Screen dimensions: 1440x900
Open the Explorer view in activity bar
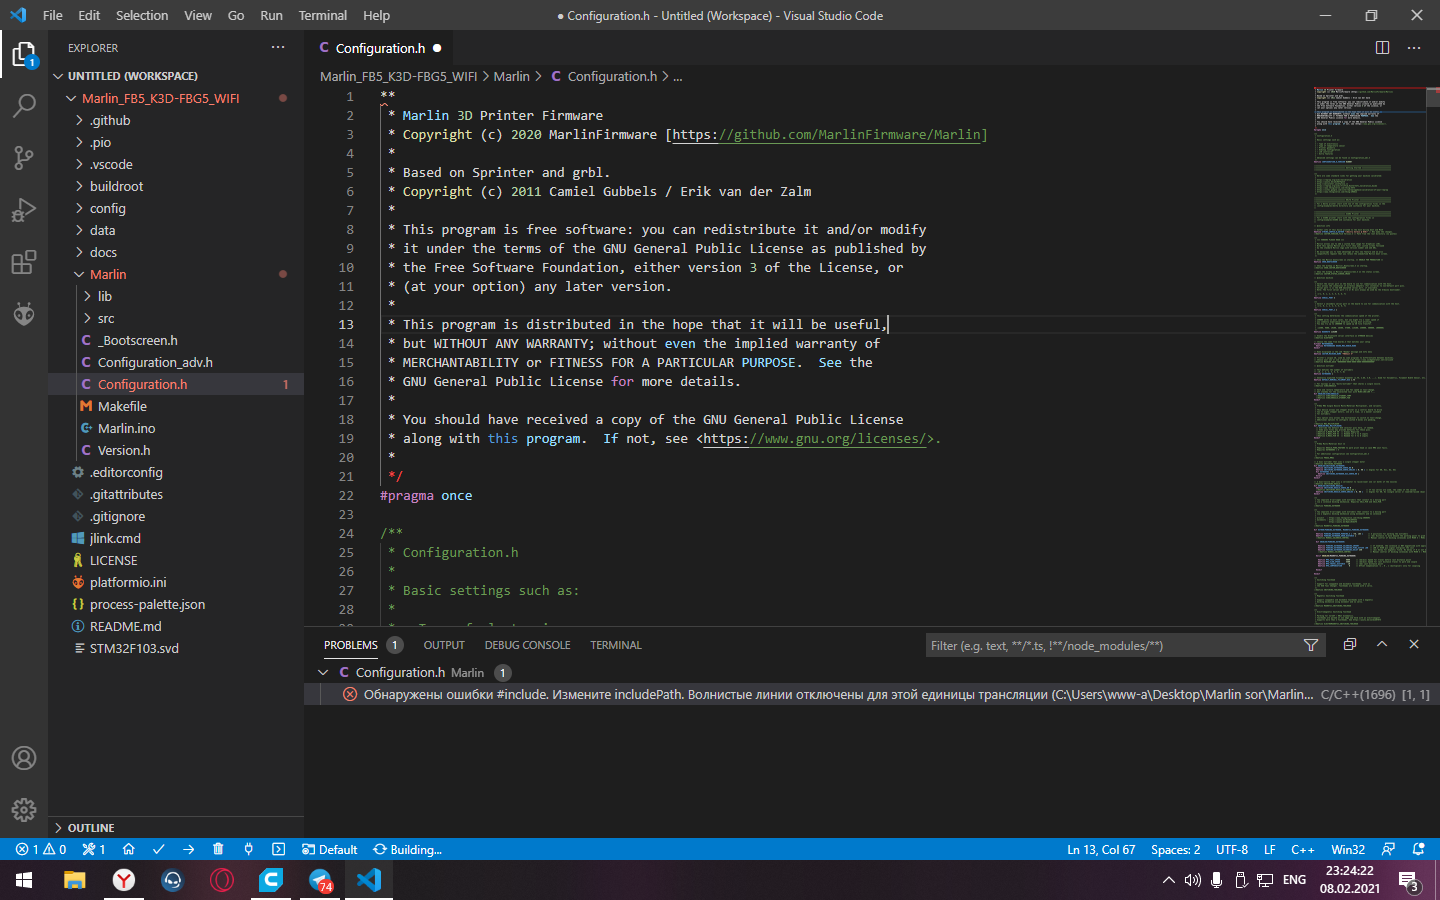click(x=24, y=54)
